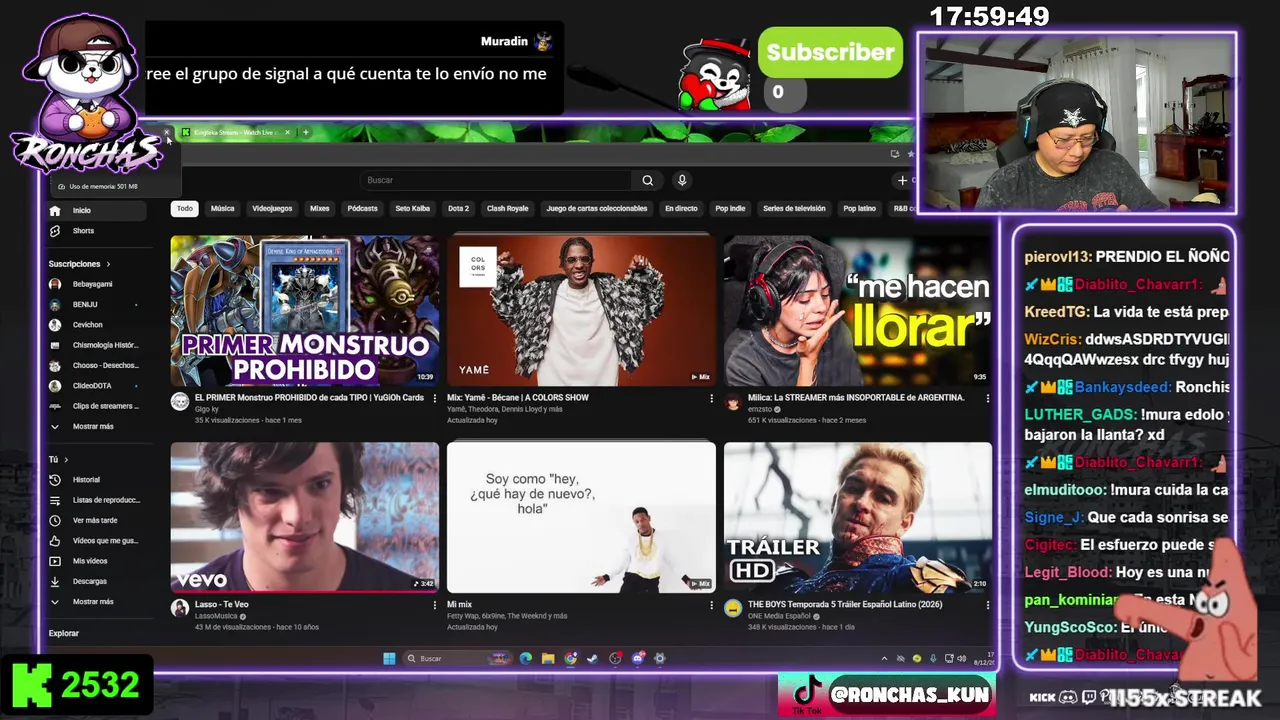Open Microsoft Edge from the taskbar
Image resolution: width=1280 pixels, height=720 pixels.
point(526,658)
